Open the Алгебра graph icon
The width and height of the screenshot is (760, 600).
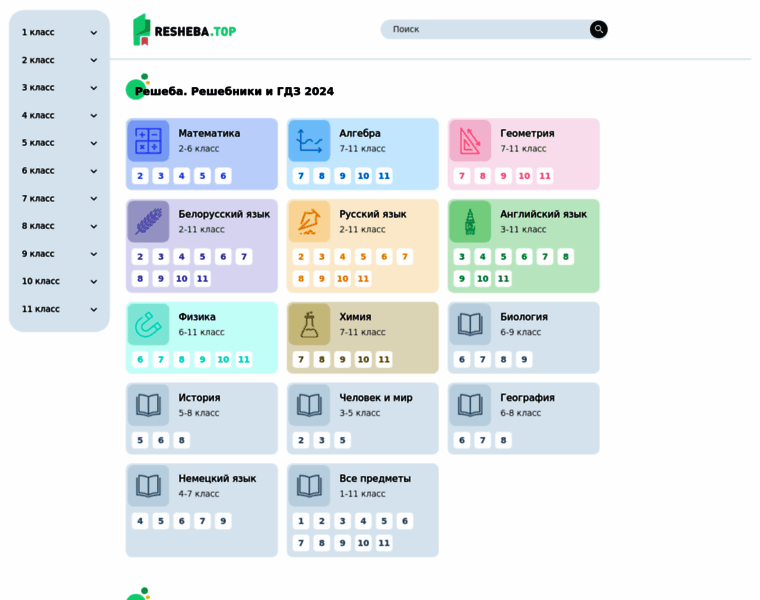coord(309,141)
